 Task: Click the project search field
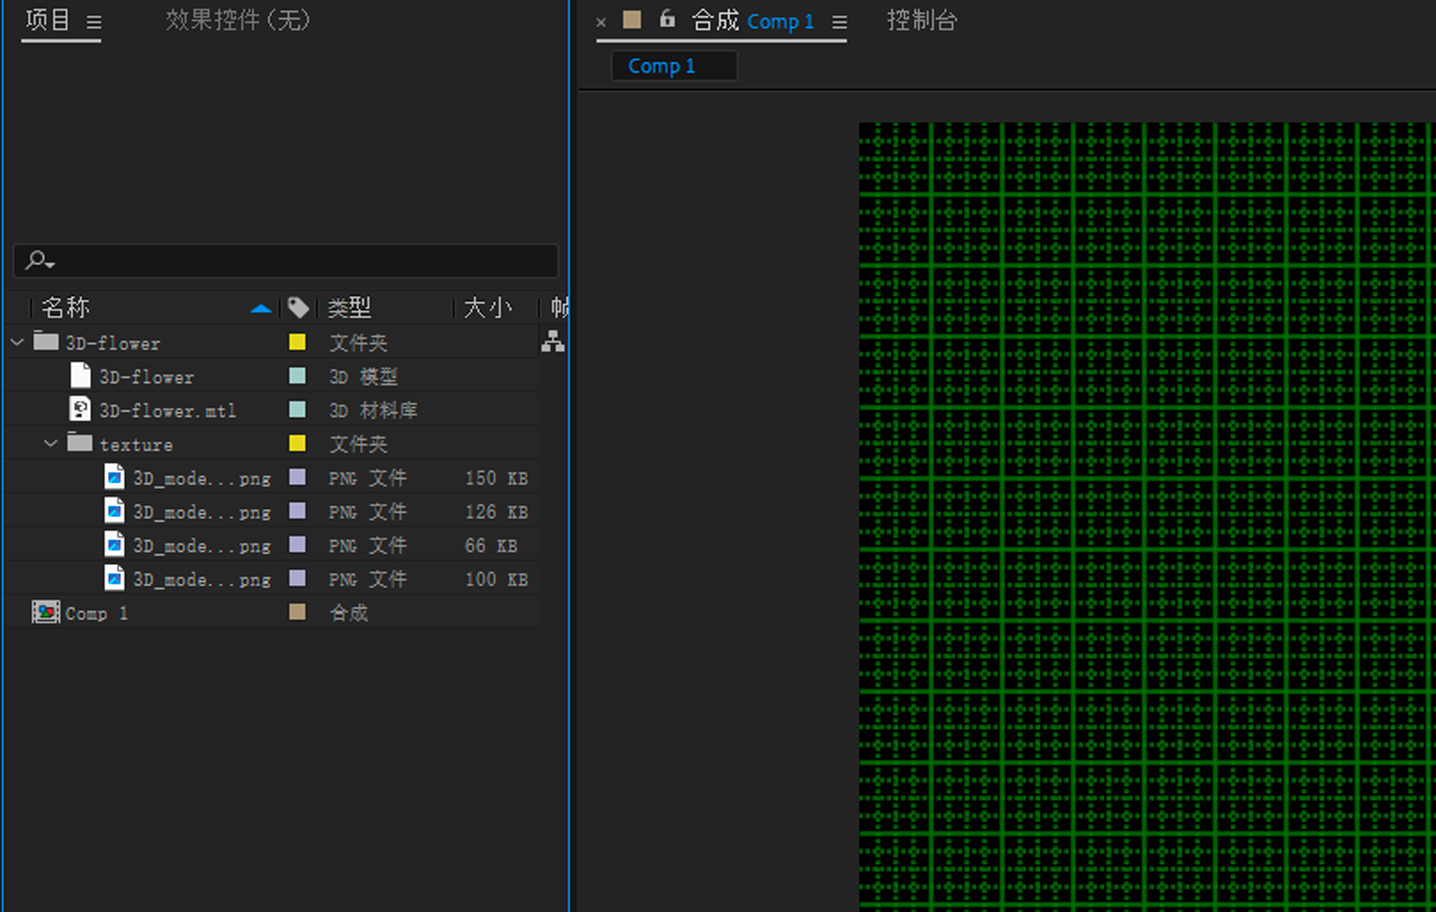pyautogui.click(x=286, y=261)
